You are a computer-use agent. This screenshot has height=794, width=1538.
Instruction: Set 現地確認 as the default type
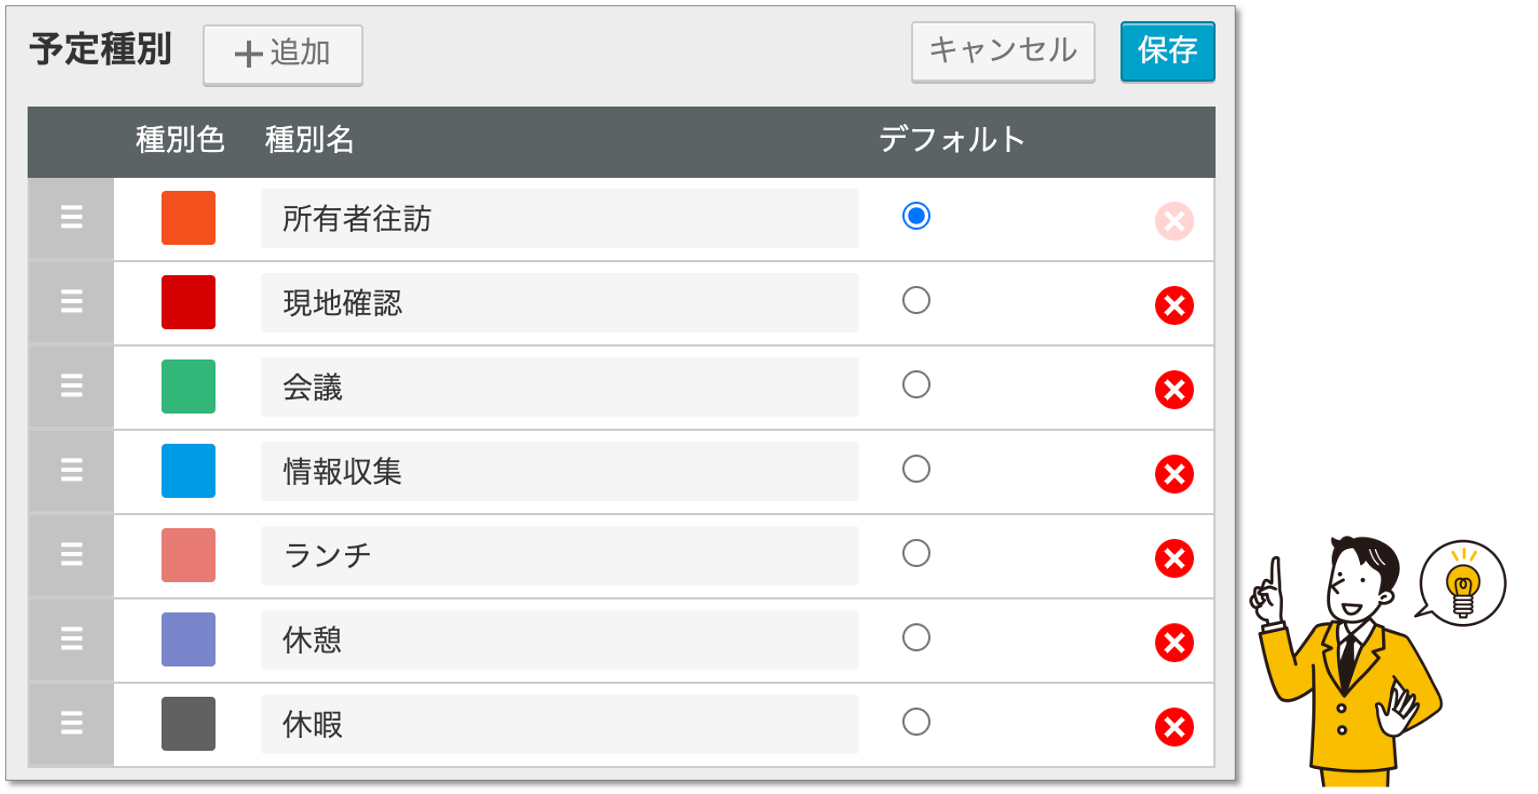click(x=916, y=300)
